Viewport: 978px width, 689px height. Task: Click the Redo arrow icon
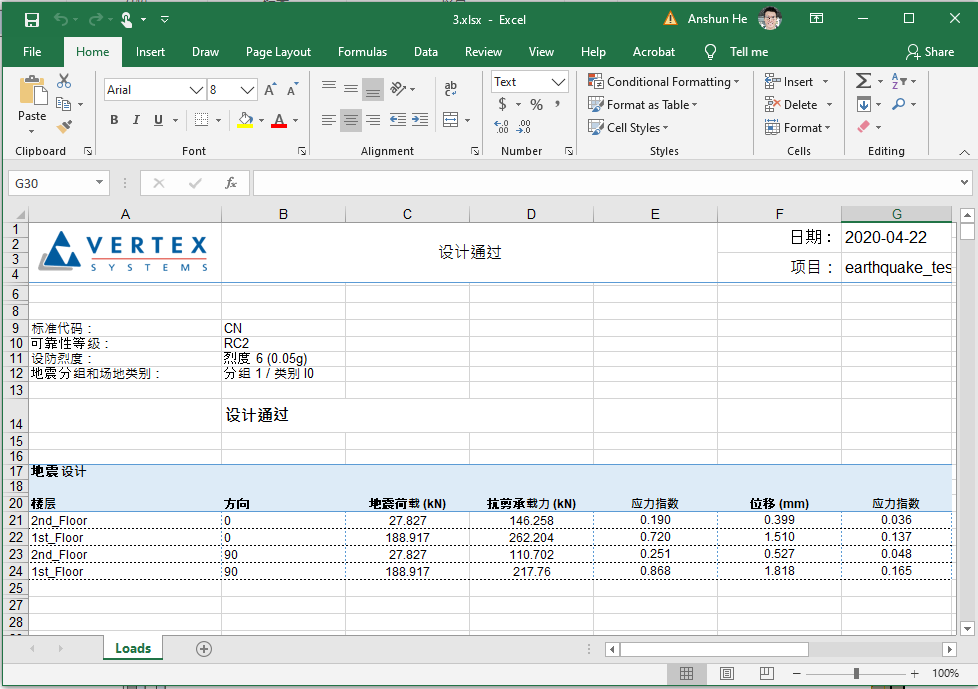95,19
